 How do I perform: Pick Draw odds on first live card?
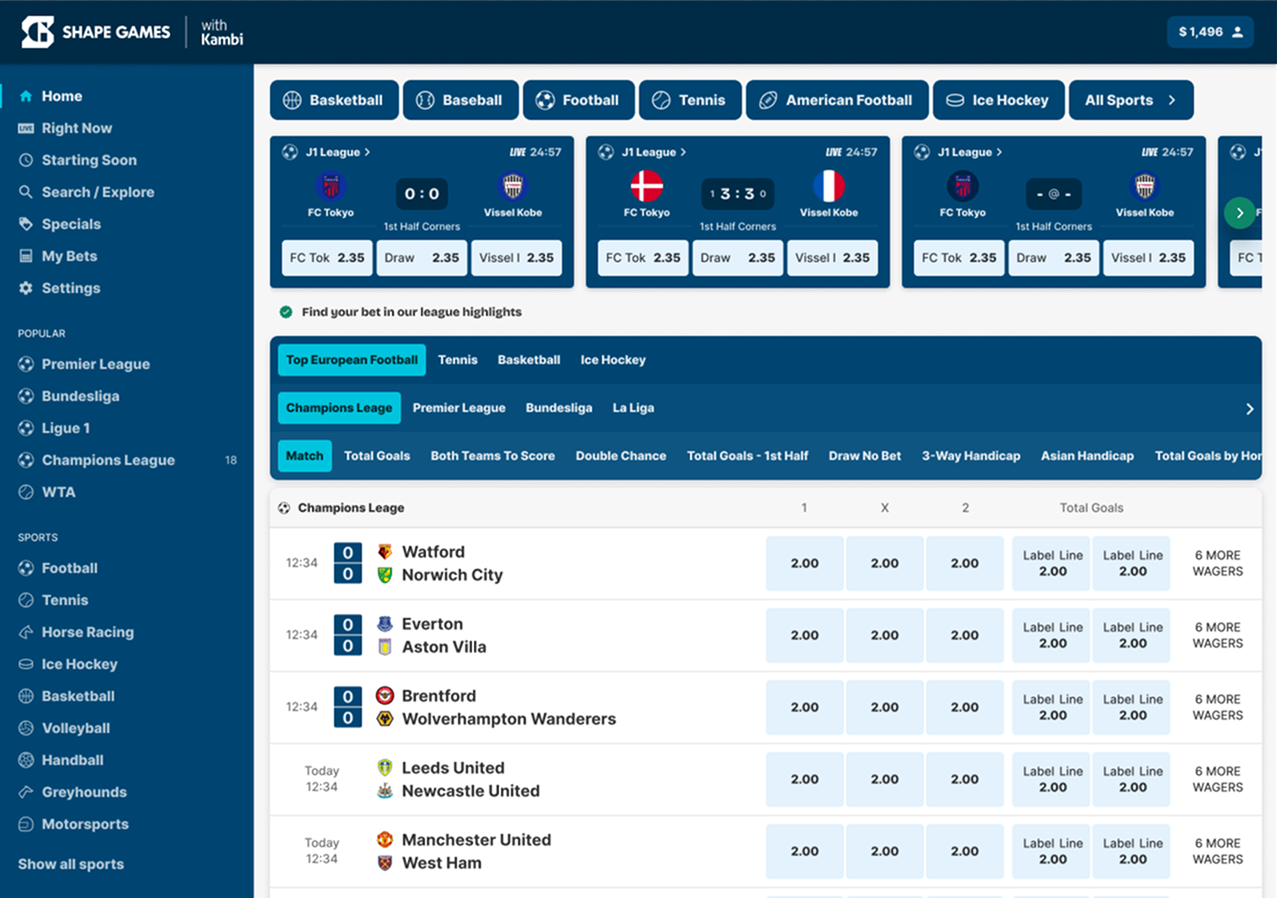[x=422, y=258]
